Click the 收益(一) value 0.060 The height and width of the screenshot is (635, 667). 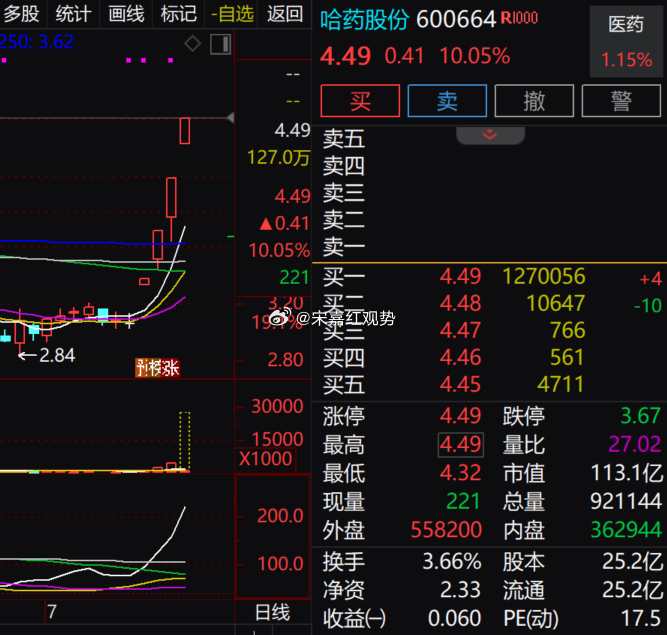454,618
